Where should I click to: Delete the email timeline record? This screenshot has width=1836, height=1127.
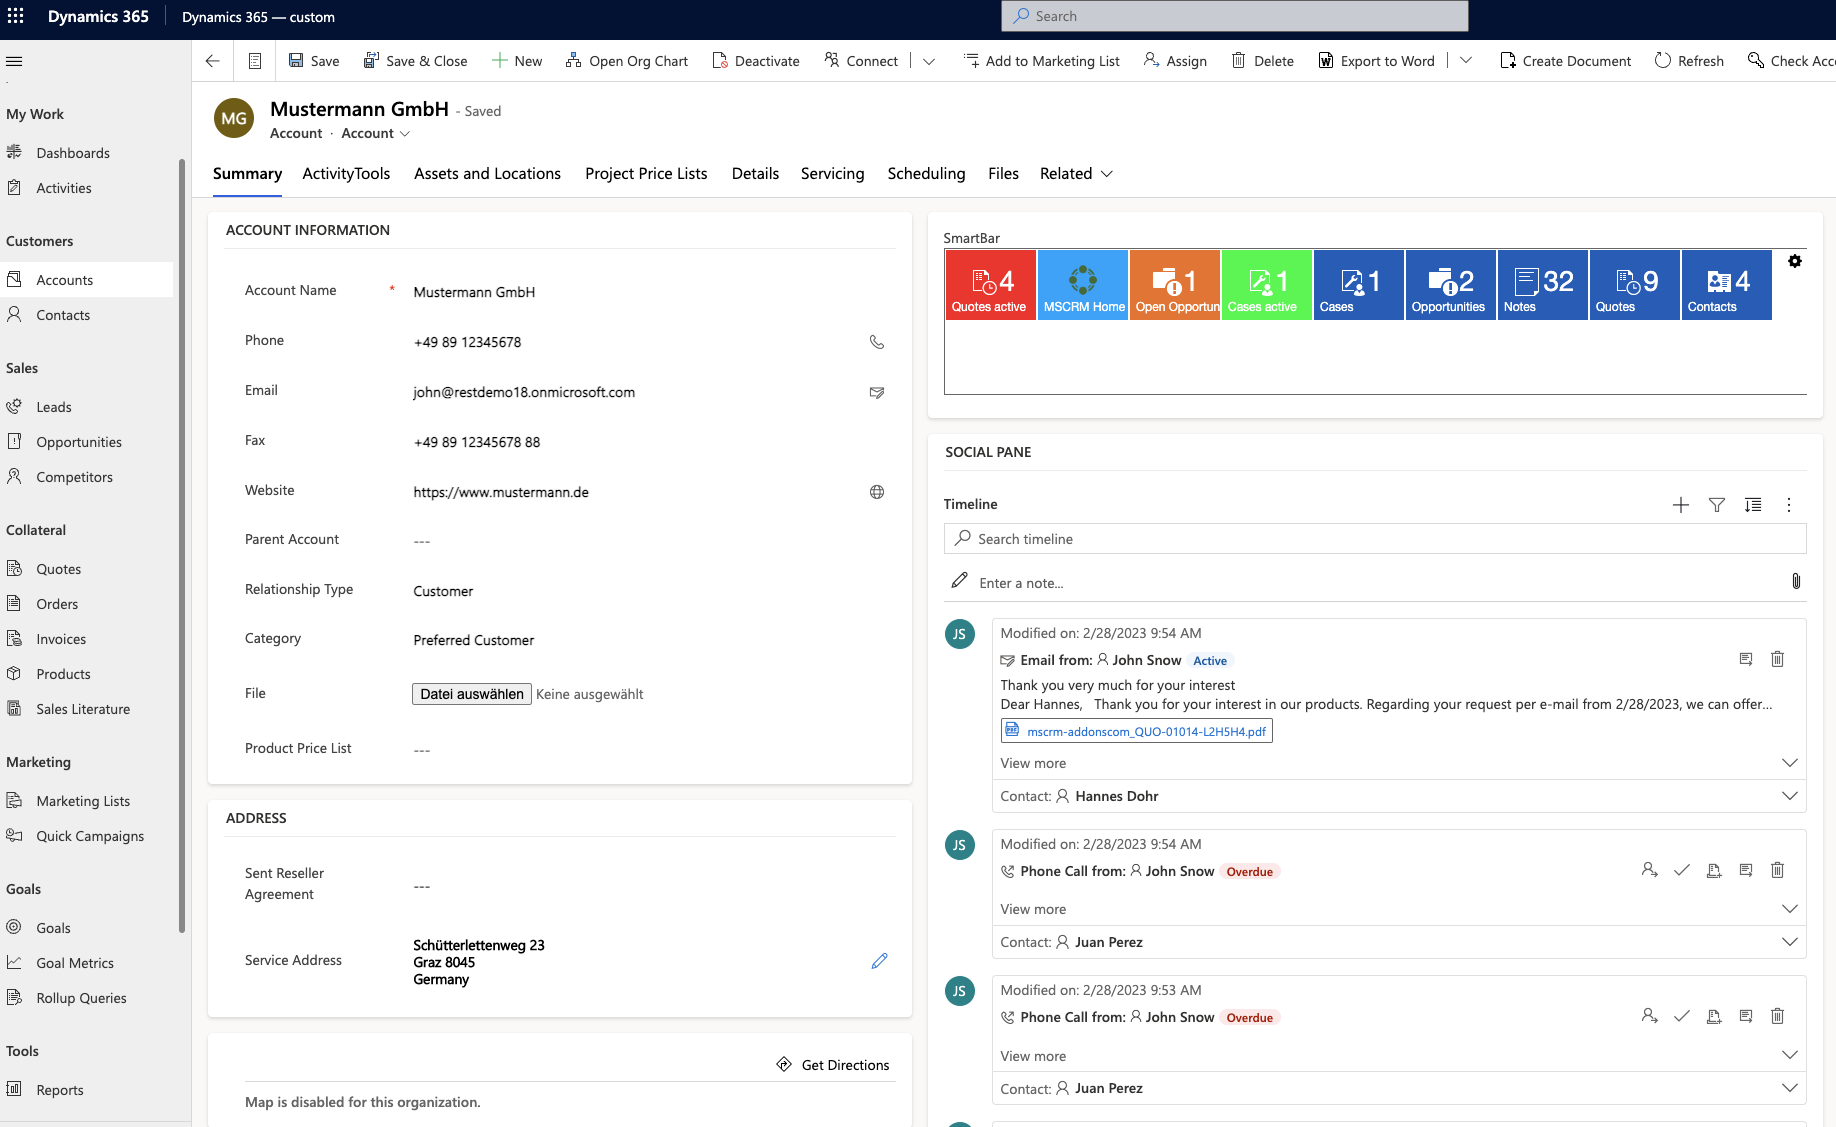1777,659
